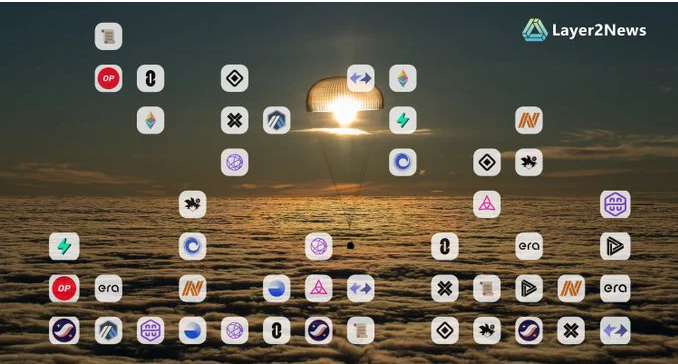Image resolution: width=678 pixels, height=364 pixels.
Task: Select the purple arrows icon directly below an era icon
Action: [x=615, y=330]
